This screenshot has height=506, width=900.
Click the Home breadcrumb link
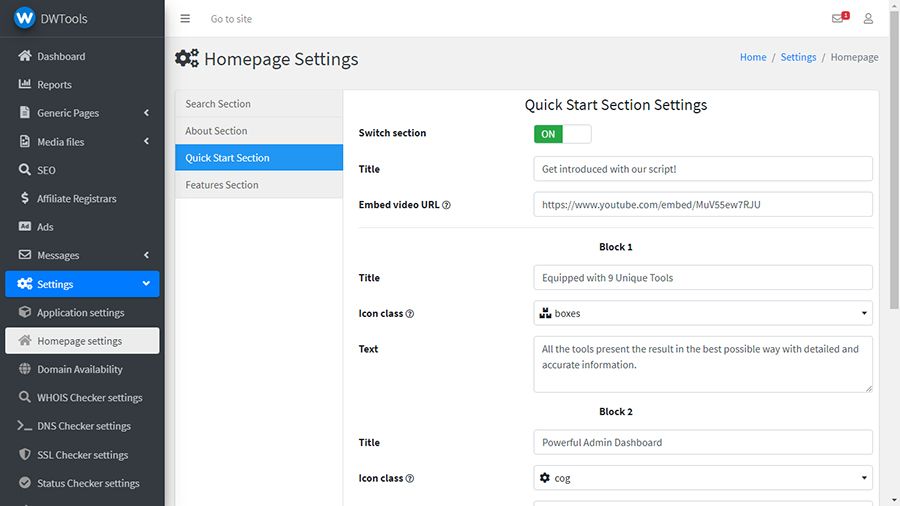coord(753,57)
